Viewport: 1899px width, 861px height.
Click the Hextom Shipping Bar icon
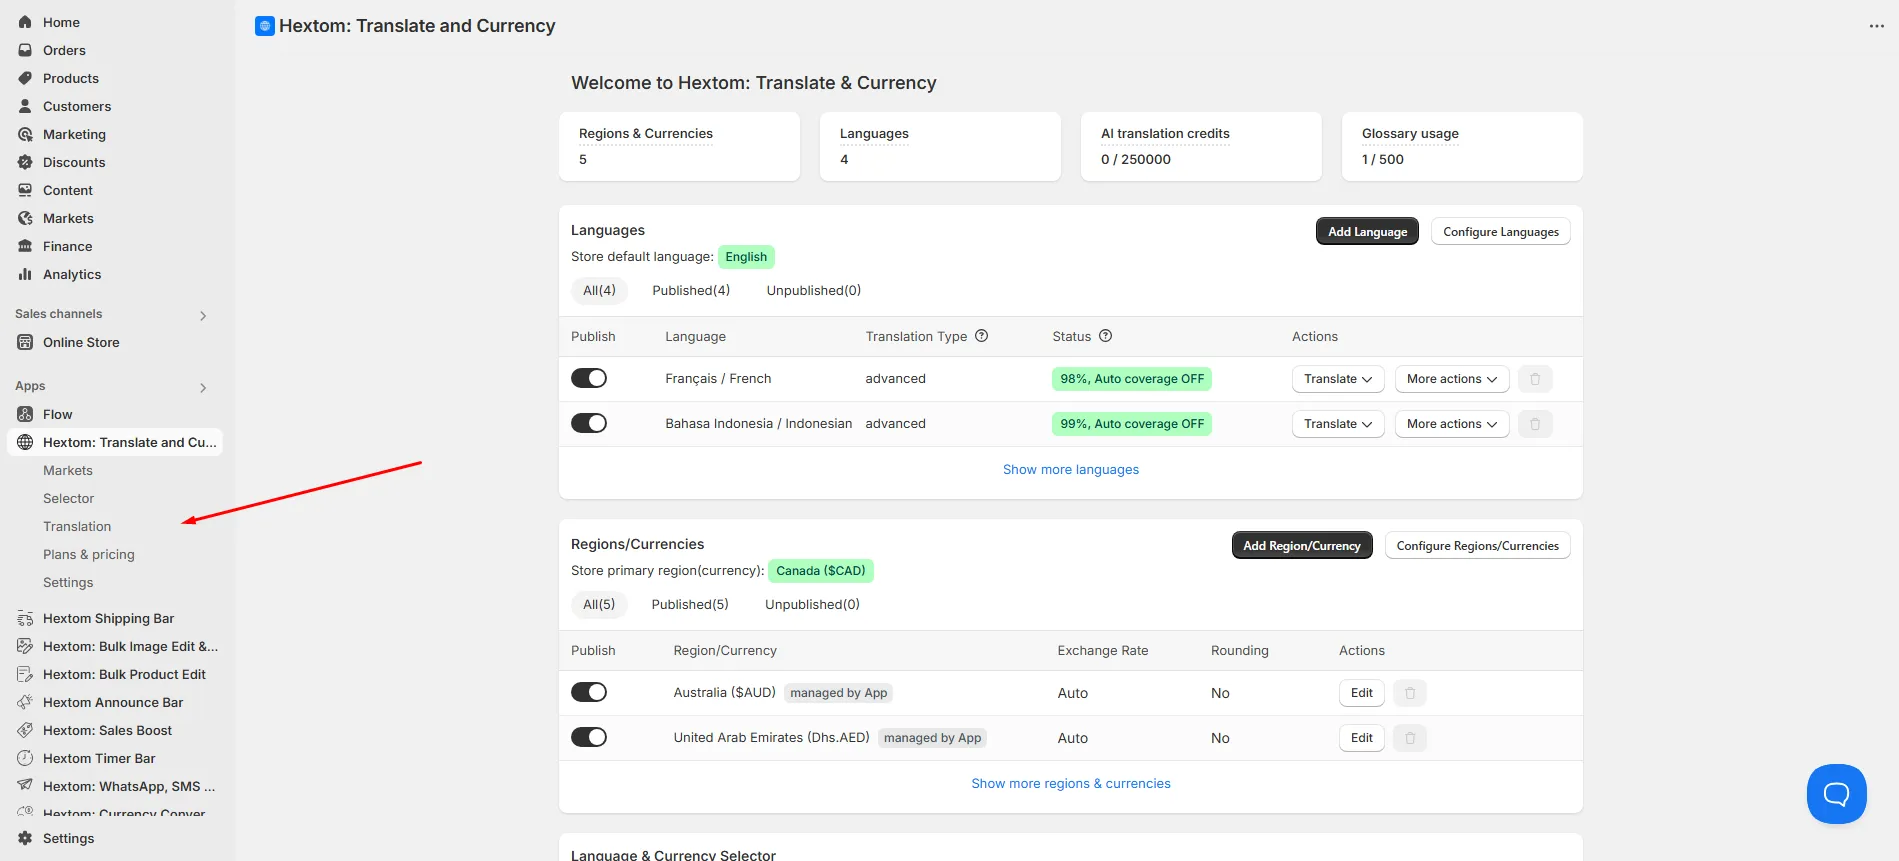[x=25, y=618]
